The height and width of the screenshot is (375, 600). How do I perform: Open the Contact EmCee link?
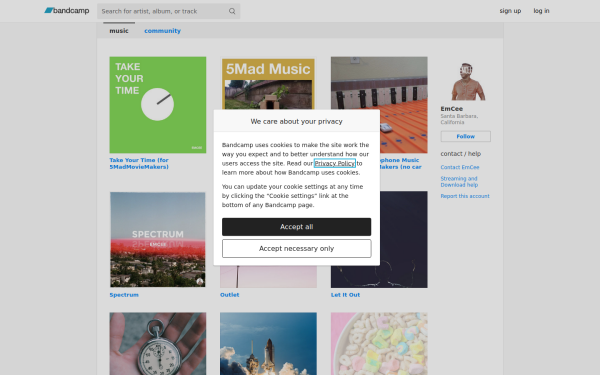(x=460, y=167)
